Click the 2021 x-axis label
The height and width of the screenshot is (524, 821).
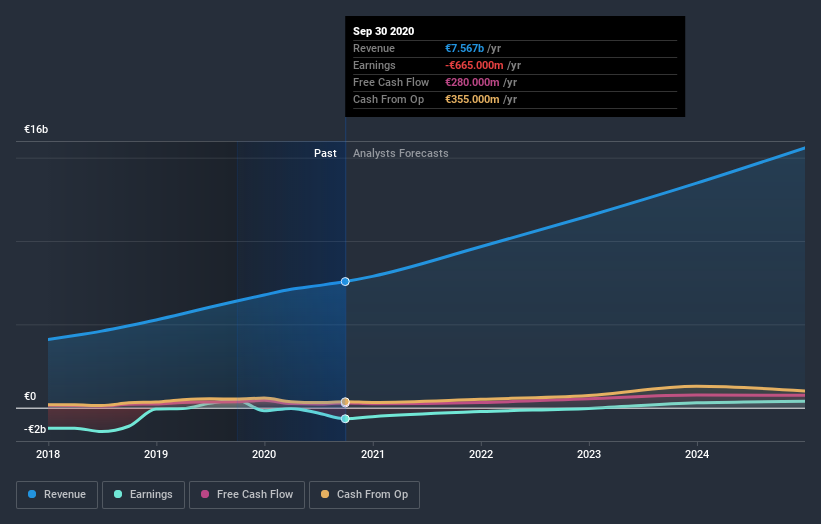point(372,454)
